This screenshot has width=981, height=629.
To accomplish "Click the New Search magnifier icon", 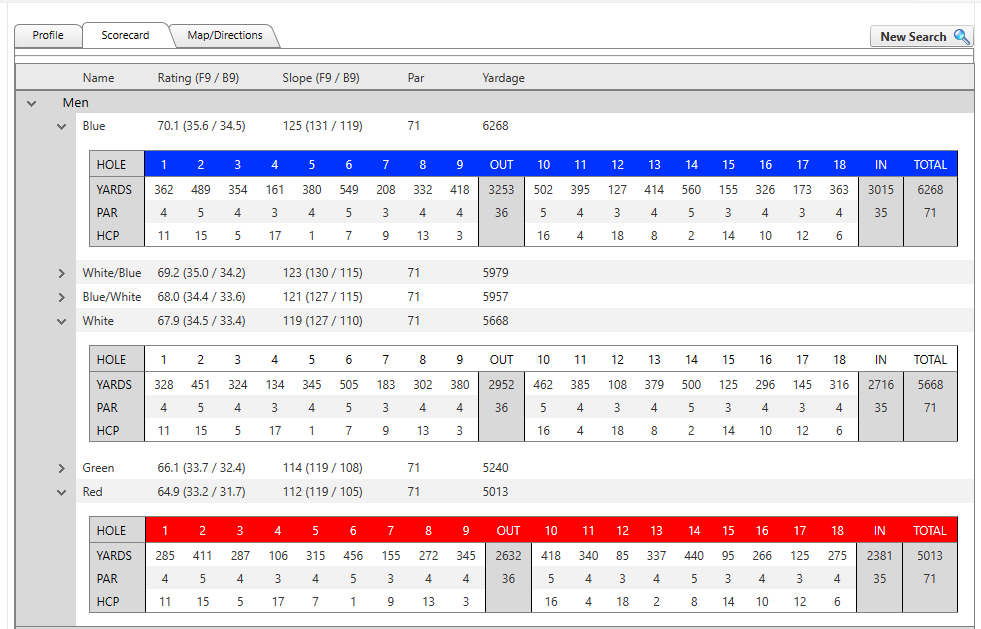I will 961,37.
